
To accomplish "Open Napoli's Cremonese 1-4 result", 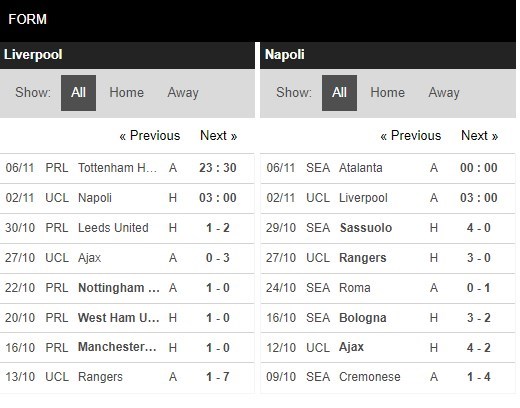I will tap(388, 377).
